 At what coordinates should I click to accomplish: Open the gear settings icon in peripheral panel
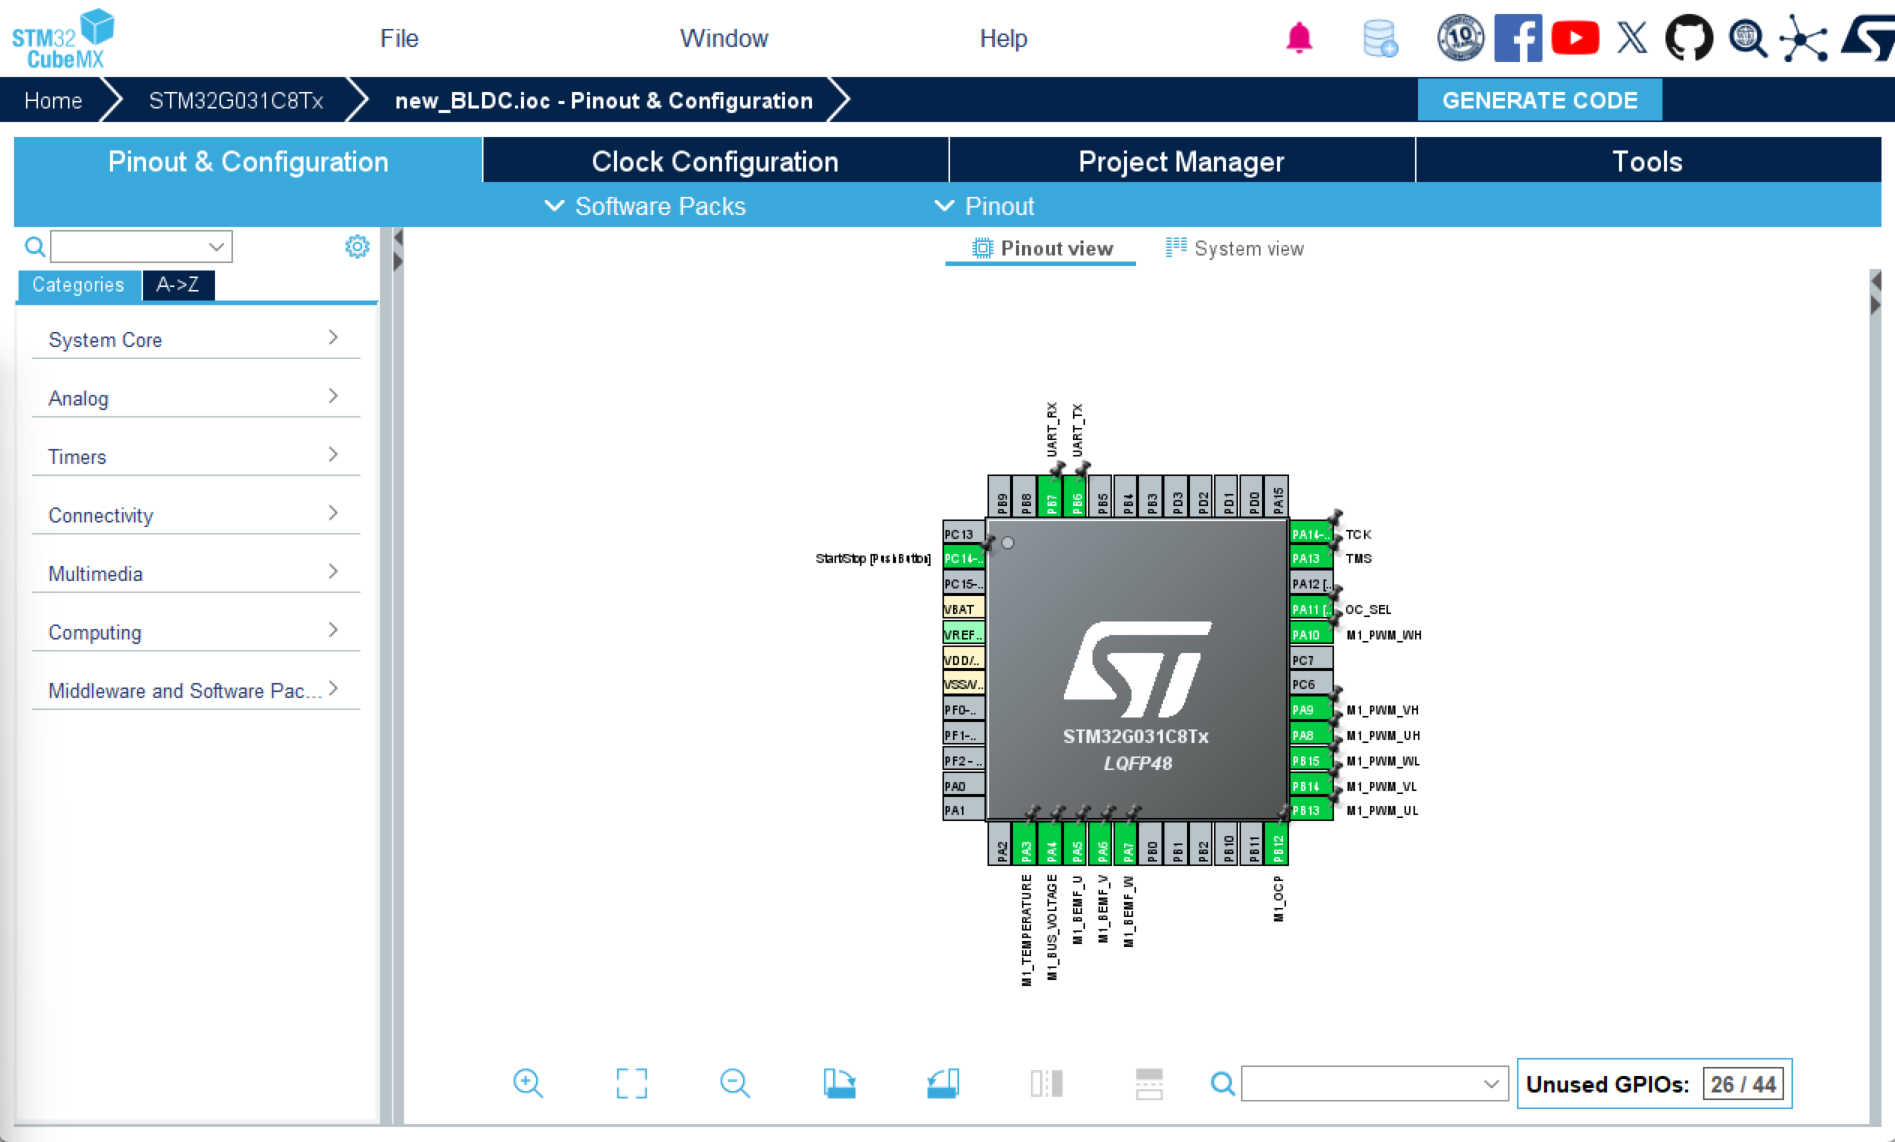[x=357, y=246]
